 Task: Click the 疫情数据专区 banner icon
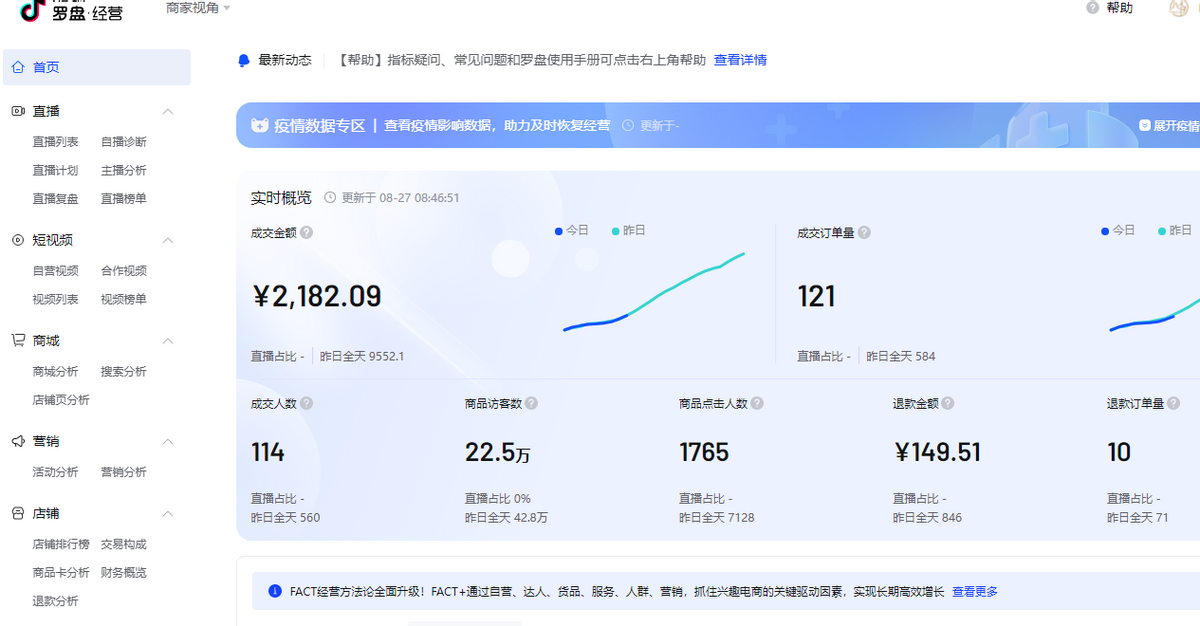259,126
